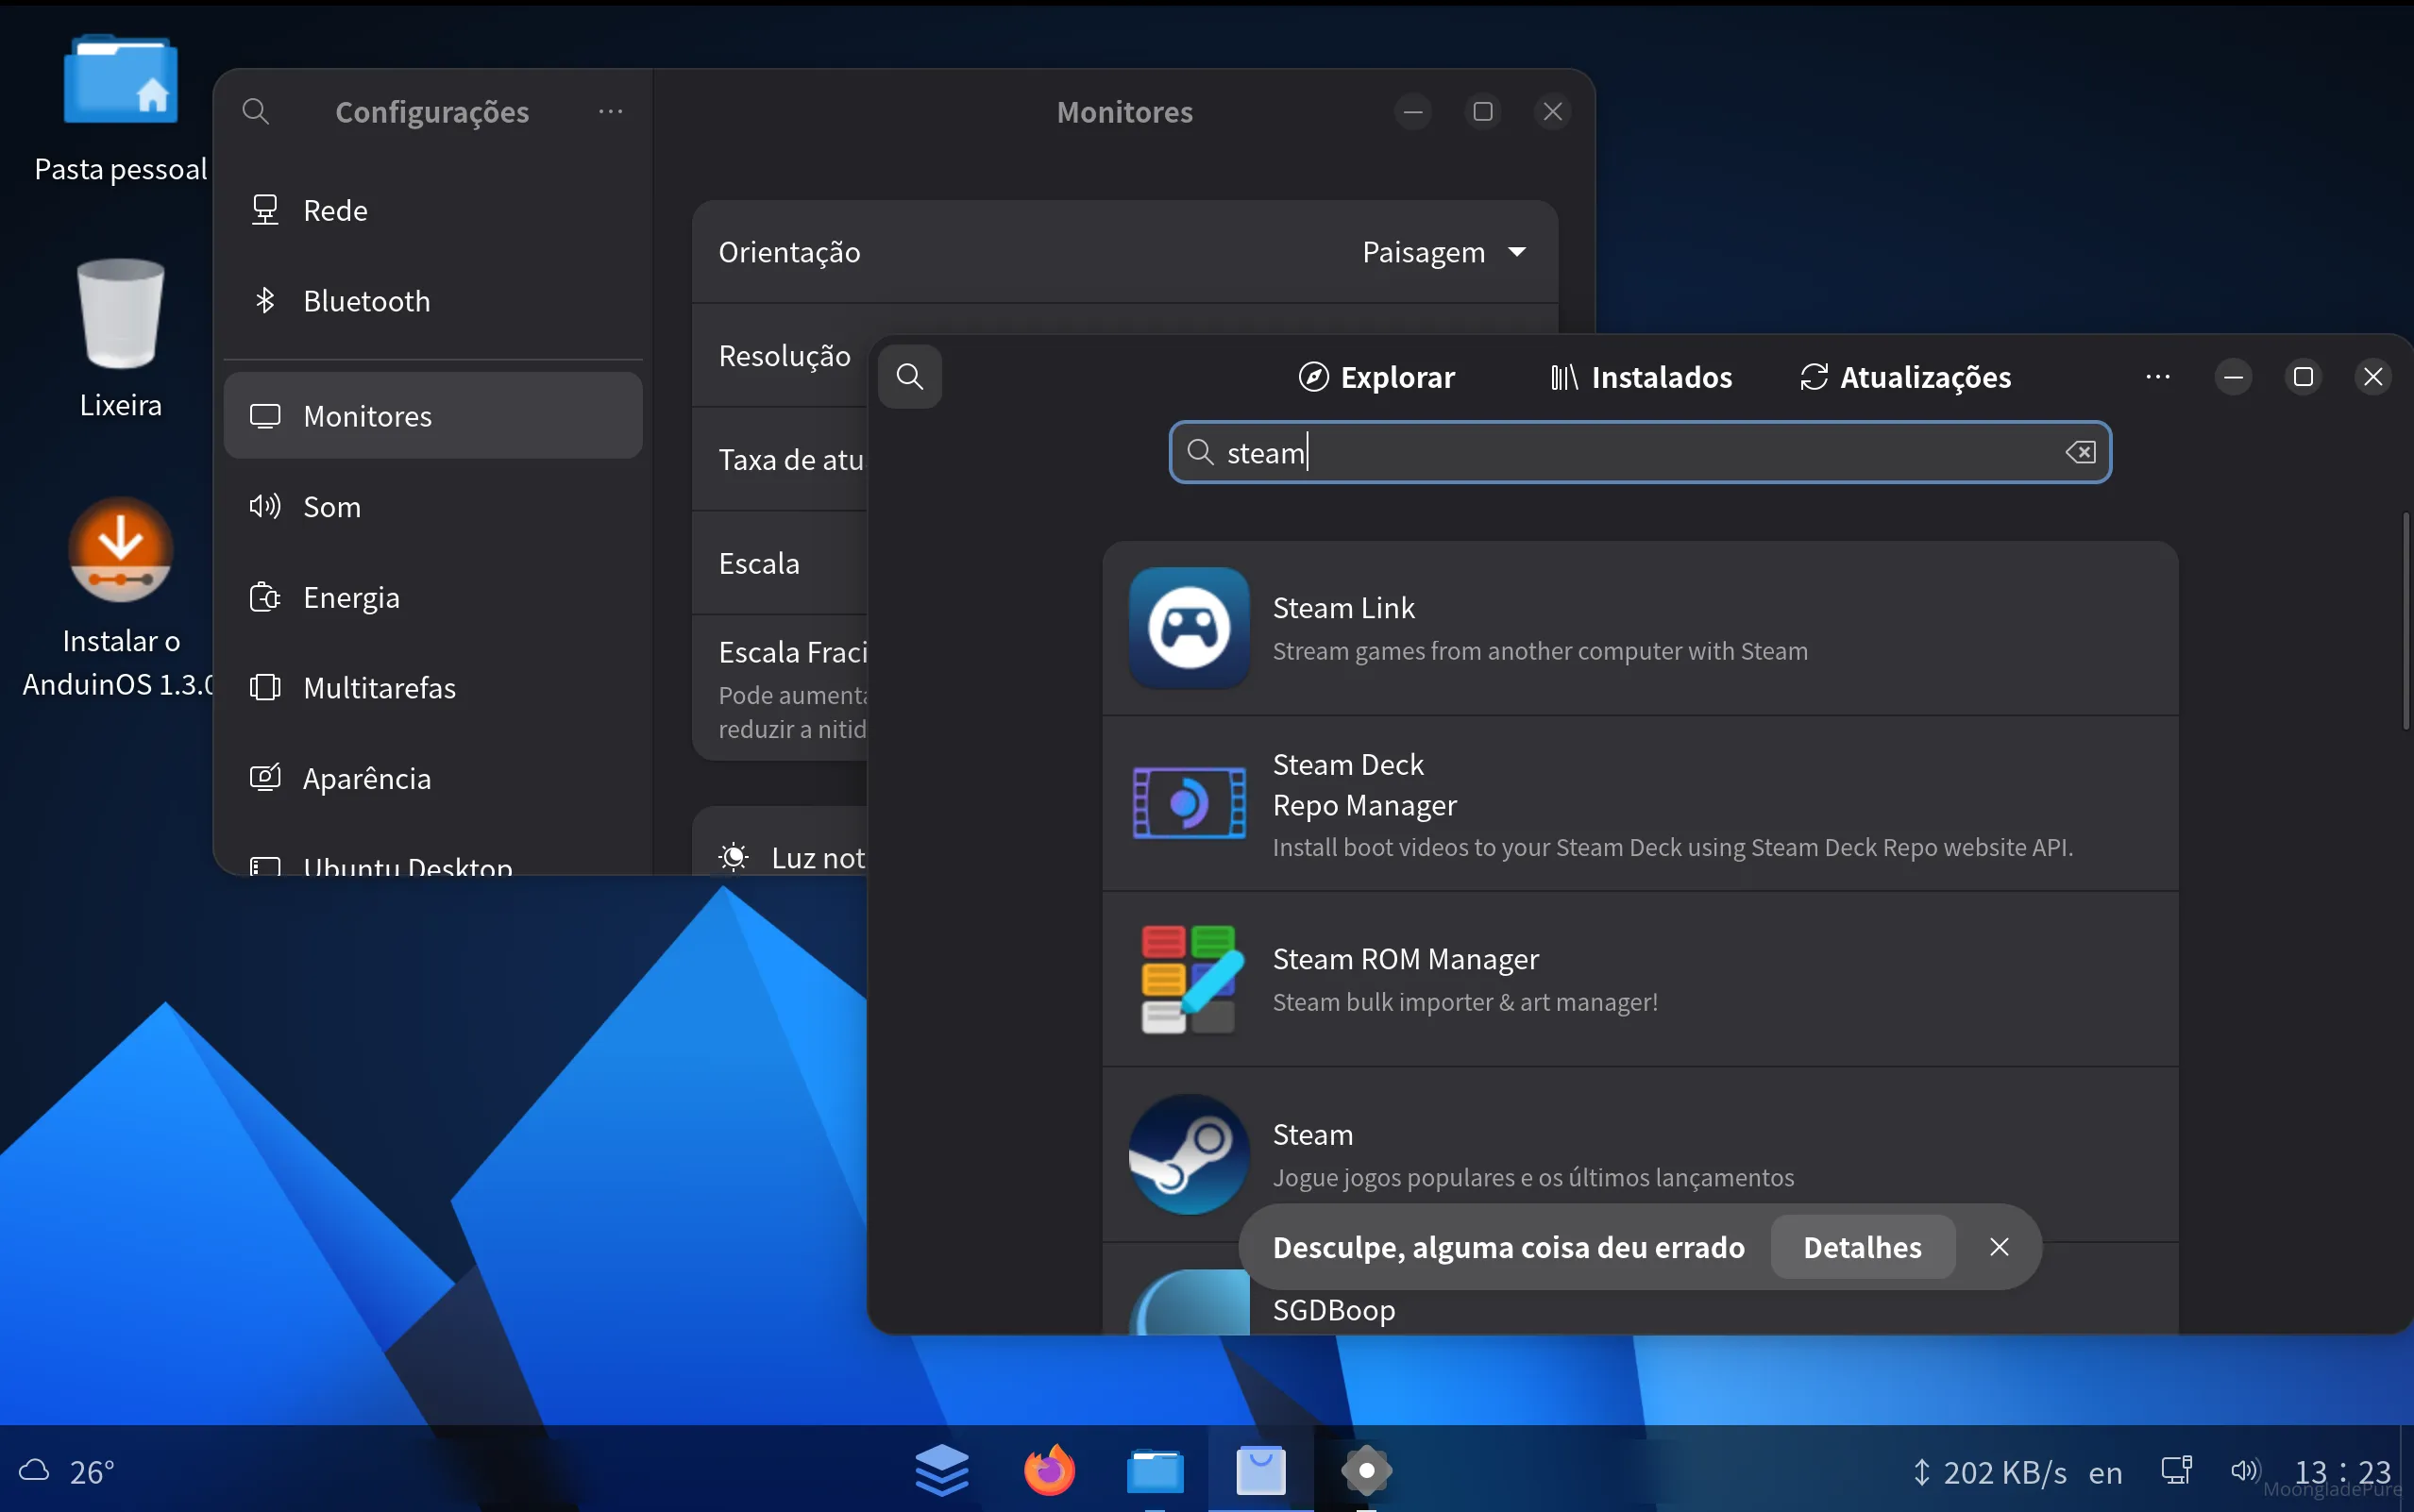
Task: Click the Steam Deck Repo Manager icon
Action: click(1187, 803)
